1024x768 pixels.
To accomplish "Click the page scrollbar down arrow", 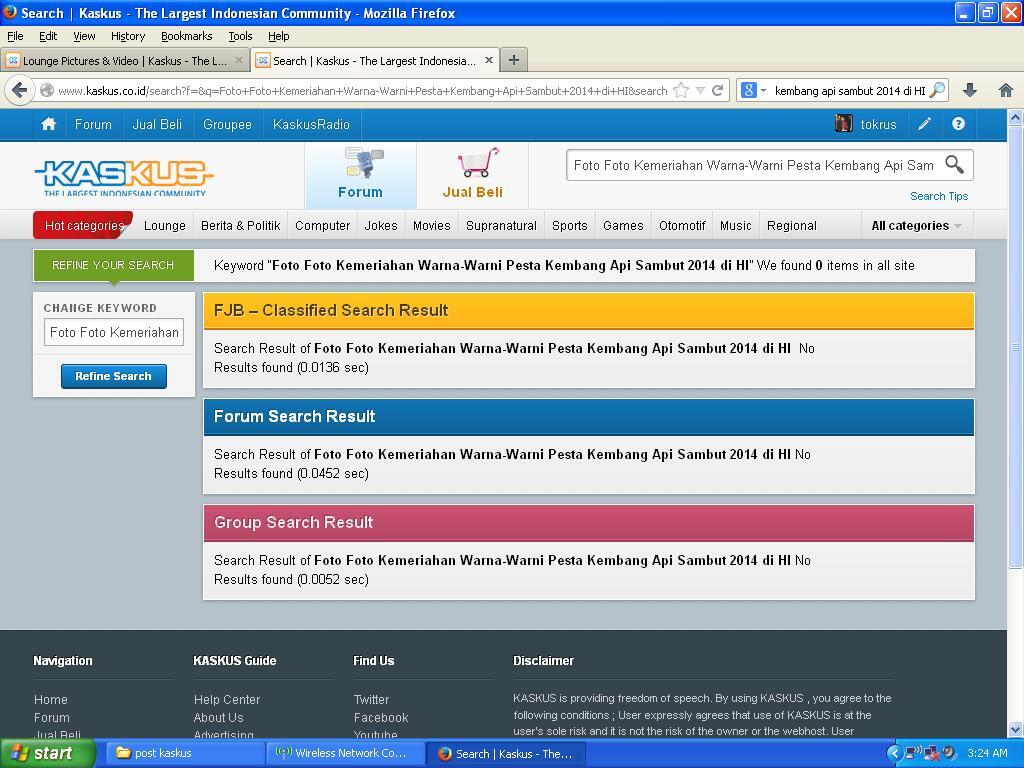I will point(1015,729).
